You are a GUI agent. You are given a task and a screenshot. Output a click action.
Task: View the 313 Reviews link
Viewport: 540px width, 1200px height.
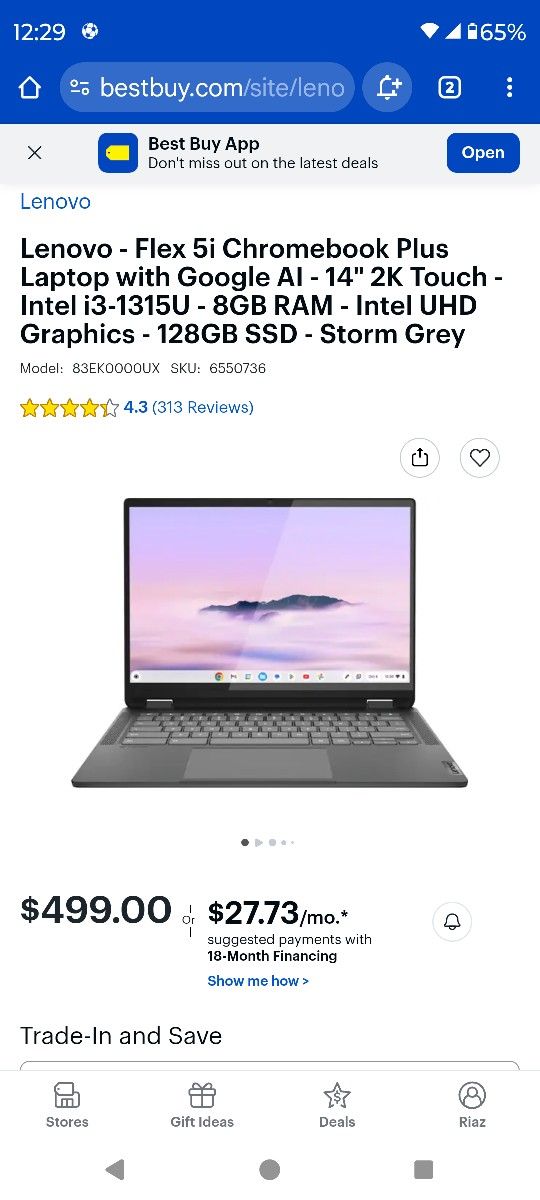[203, 407]
